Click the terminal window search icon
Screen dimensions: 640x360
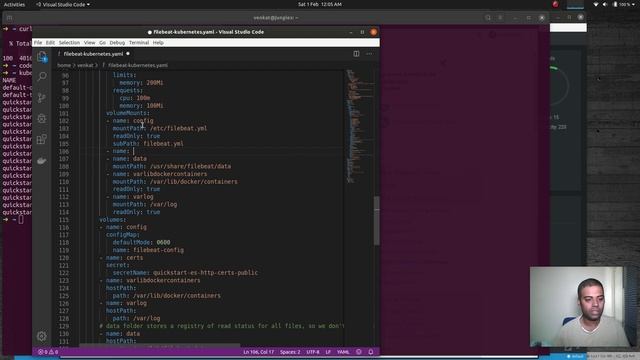pyautogui.click(x=488, y=18)
